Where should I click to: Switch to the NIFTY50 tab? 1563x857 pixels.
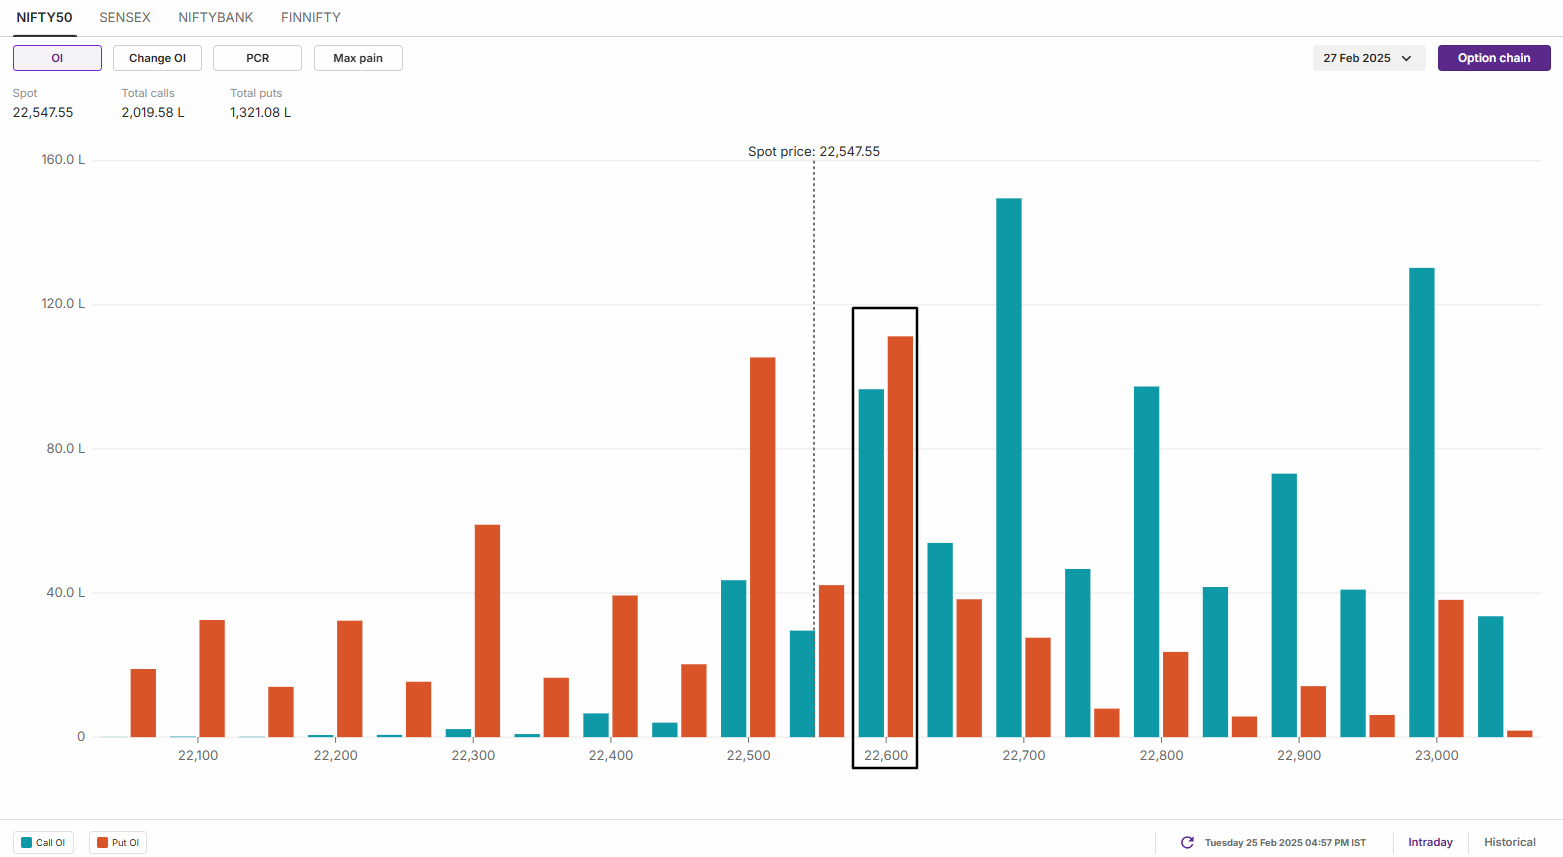(x=44, y=17)
